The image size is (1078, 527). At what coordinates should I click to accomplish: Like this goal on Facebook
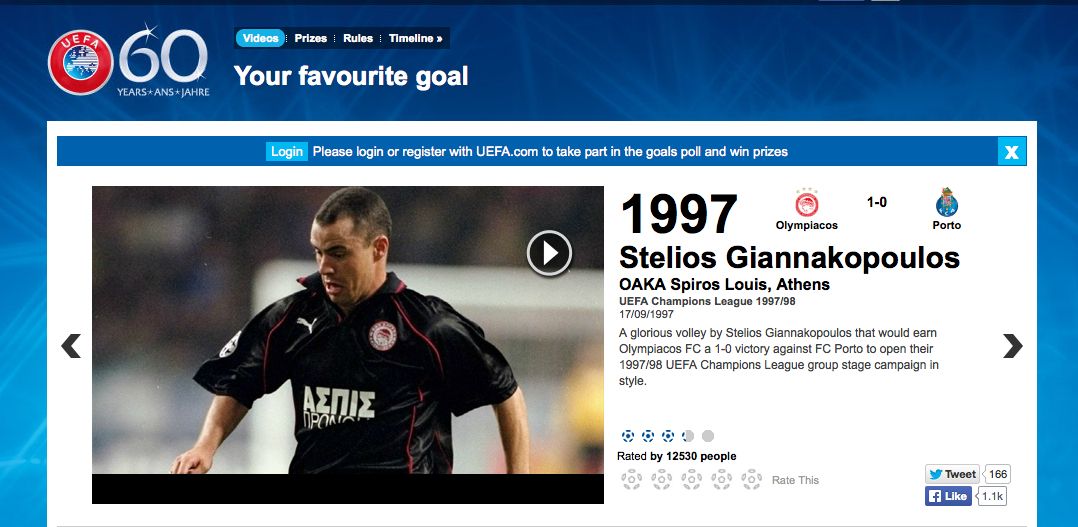point(948,496)
